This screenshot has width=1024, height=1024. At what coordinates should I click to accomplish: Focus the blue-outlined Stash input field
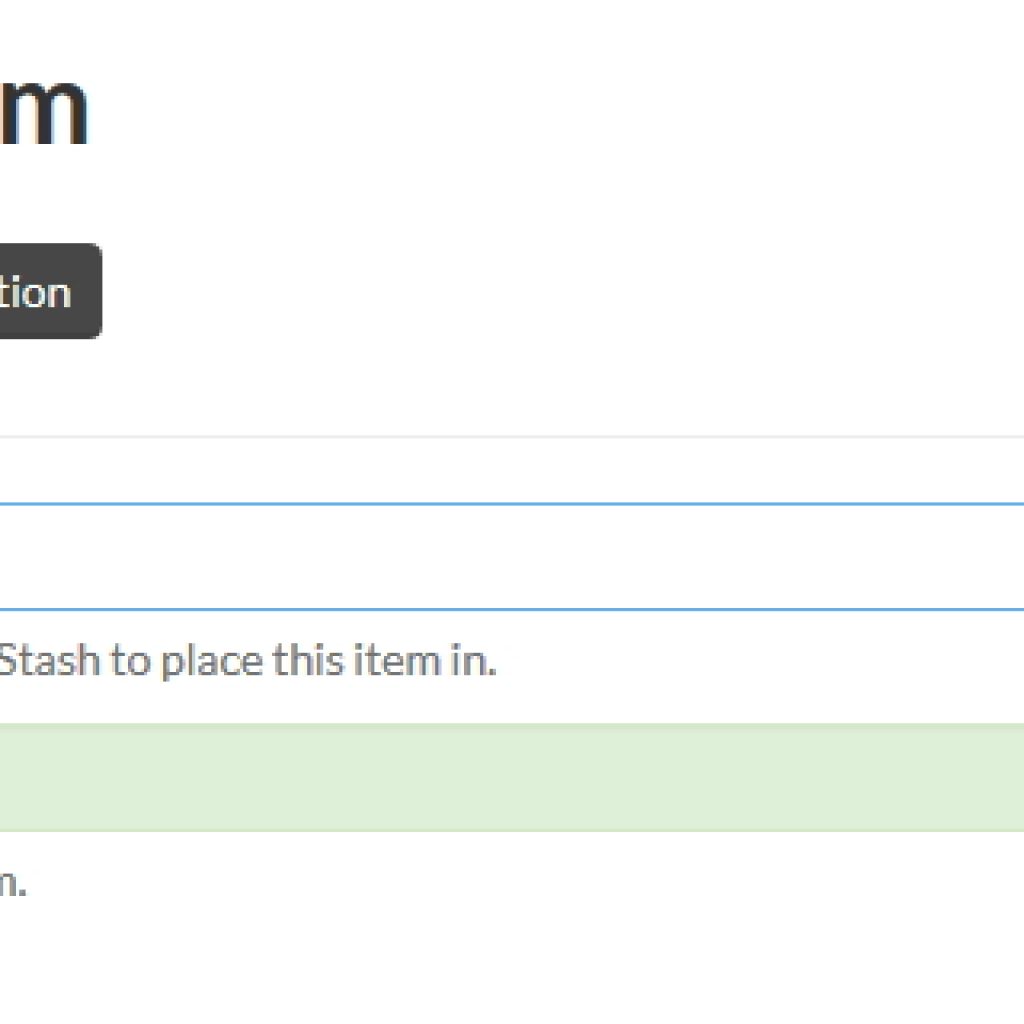tap(512, 557)
